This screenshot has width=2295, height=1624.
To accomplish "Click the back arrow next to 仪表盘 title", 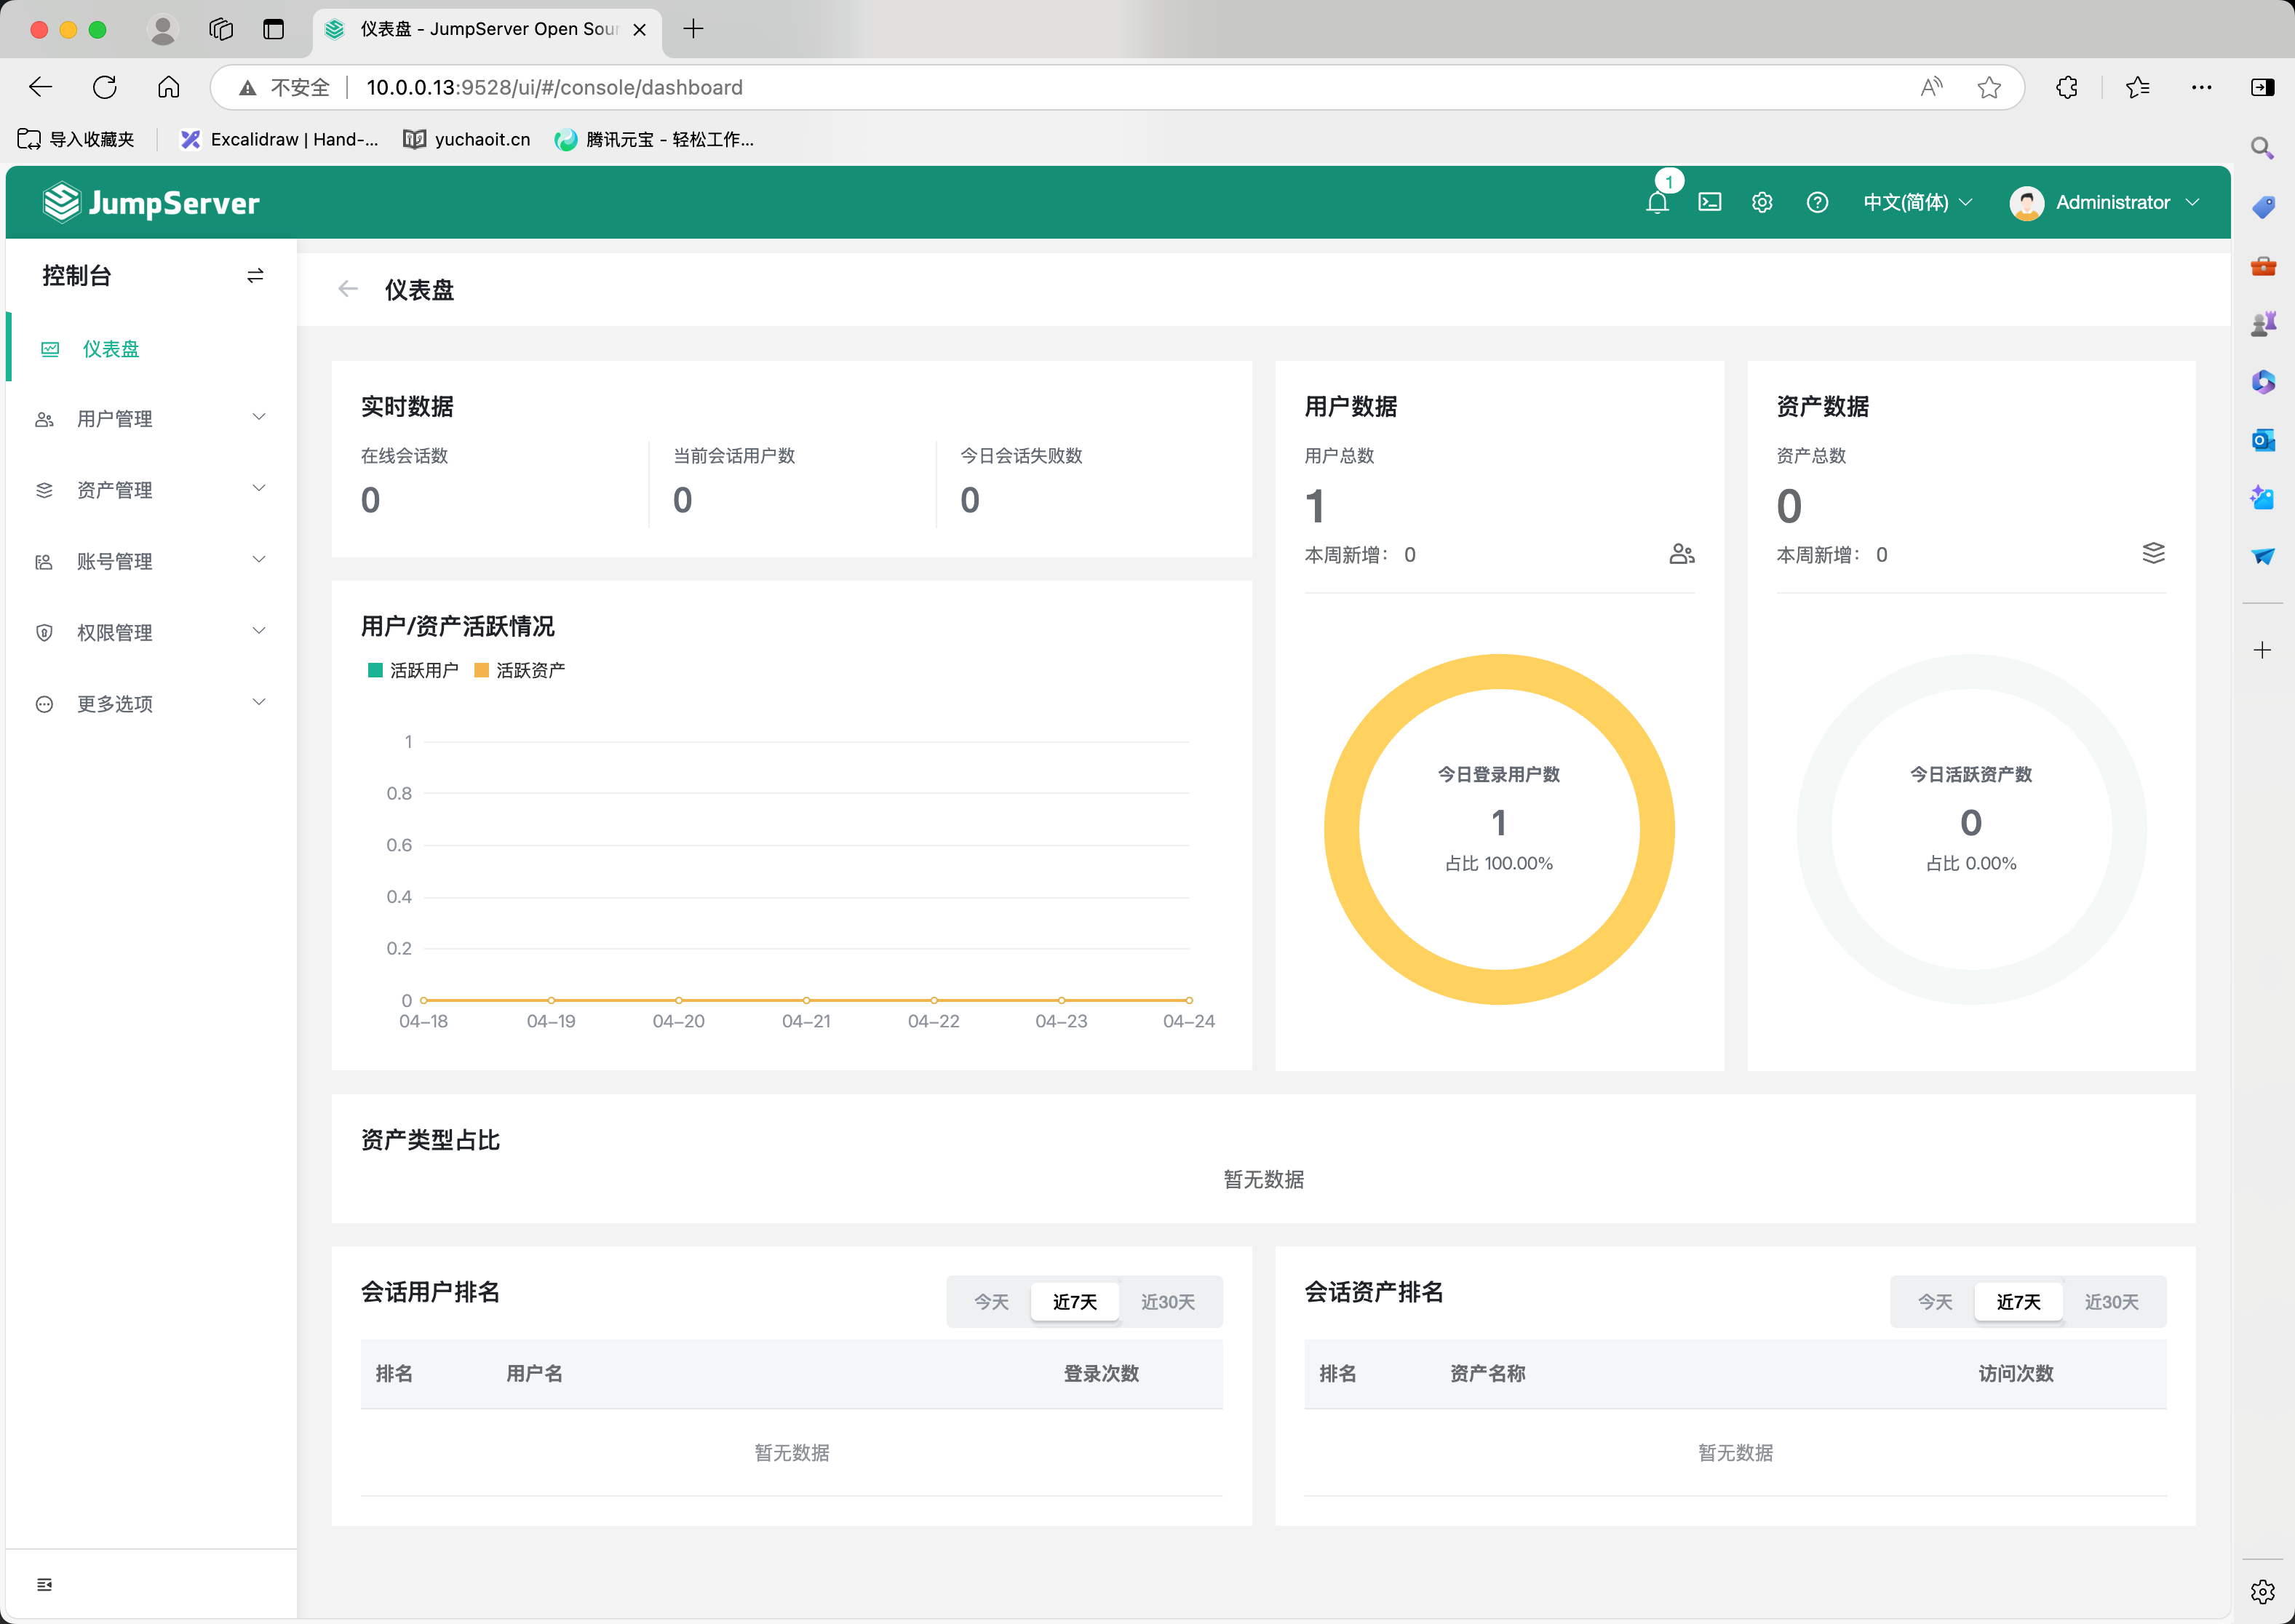I will (x=348, y=290).
